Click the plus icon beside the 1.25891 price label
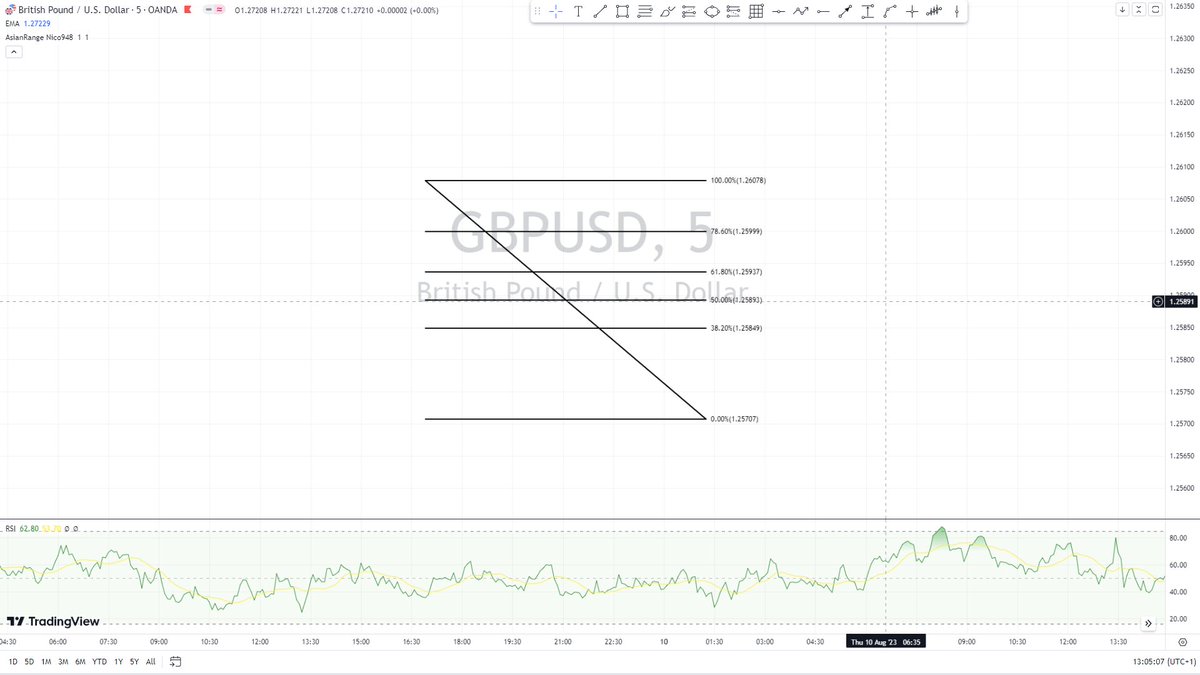The height and width of the screenshot is (675, 1200). [1158, 301]
